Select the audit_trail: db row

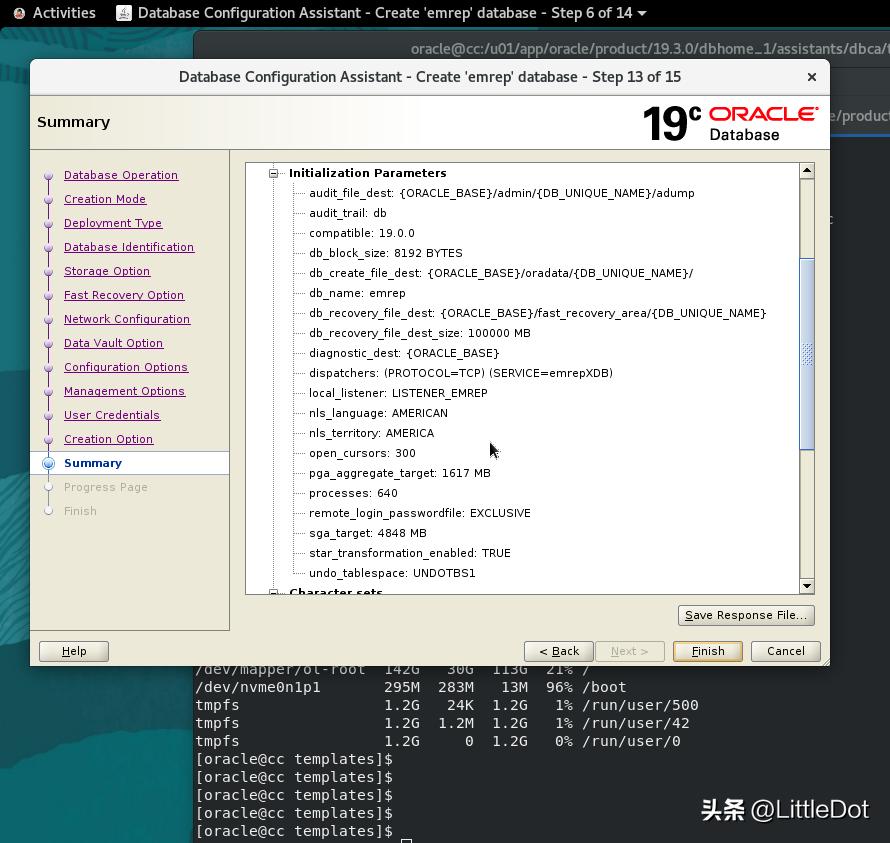click(x=347, y=213)
